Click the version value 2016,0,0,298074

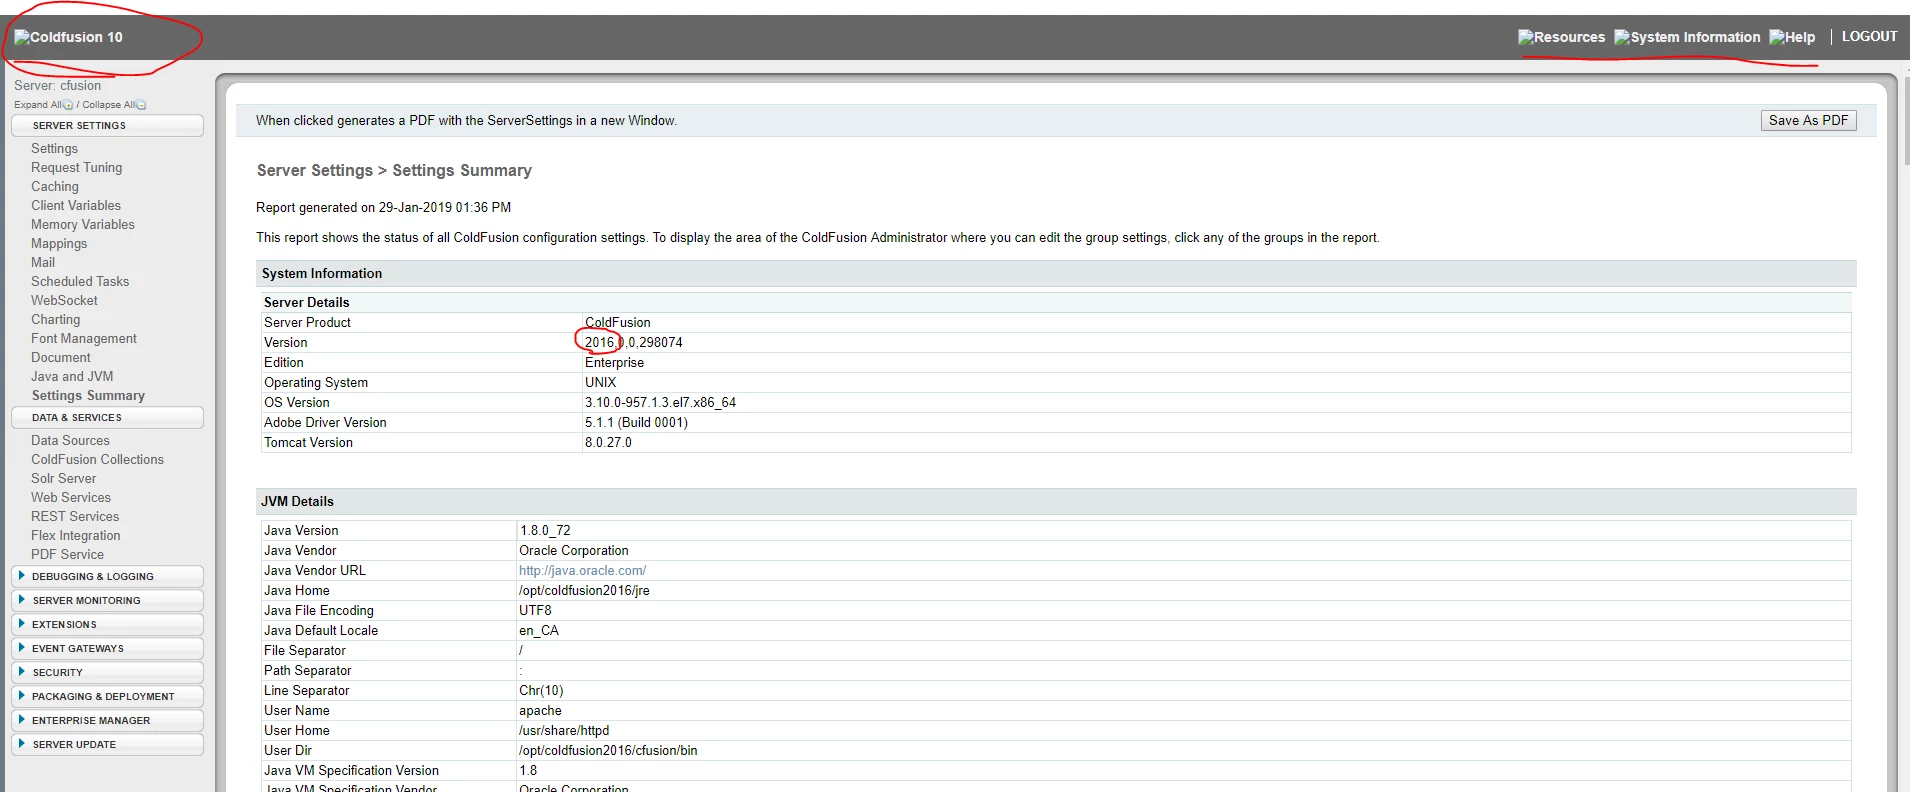click(634, 342)
